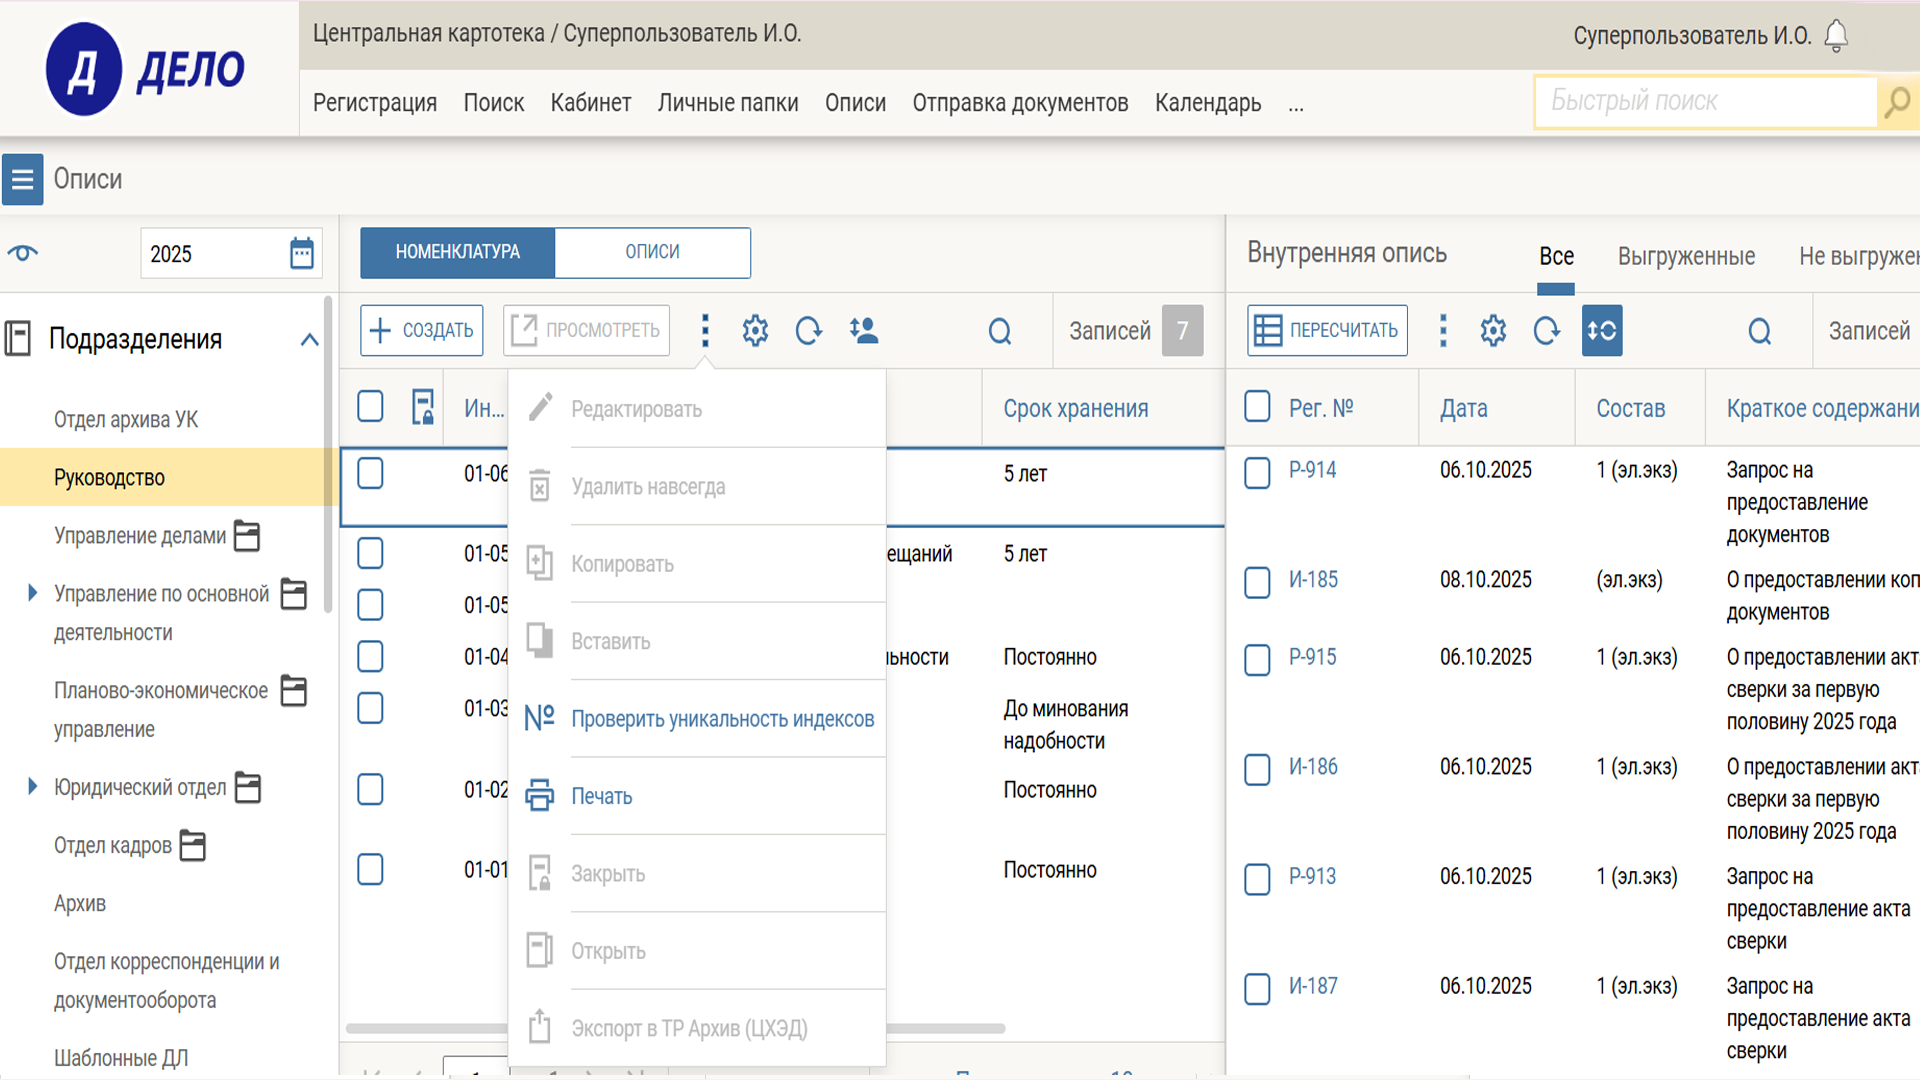This screenshot has height=1080, width=1920.
Task: Click the ПЕРЕСЧИТАТЬ button
Action: tap(1327, 331)
